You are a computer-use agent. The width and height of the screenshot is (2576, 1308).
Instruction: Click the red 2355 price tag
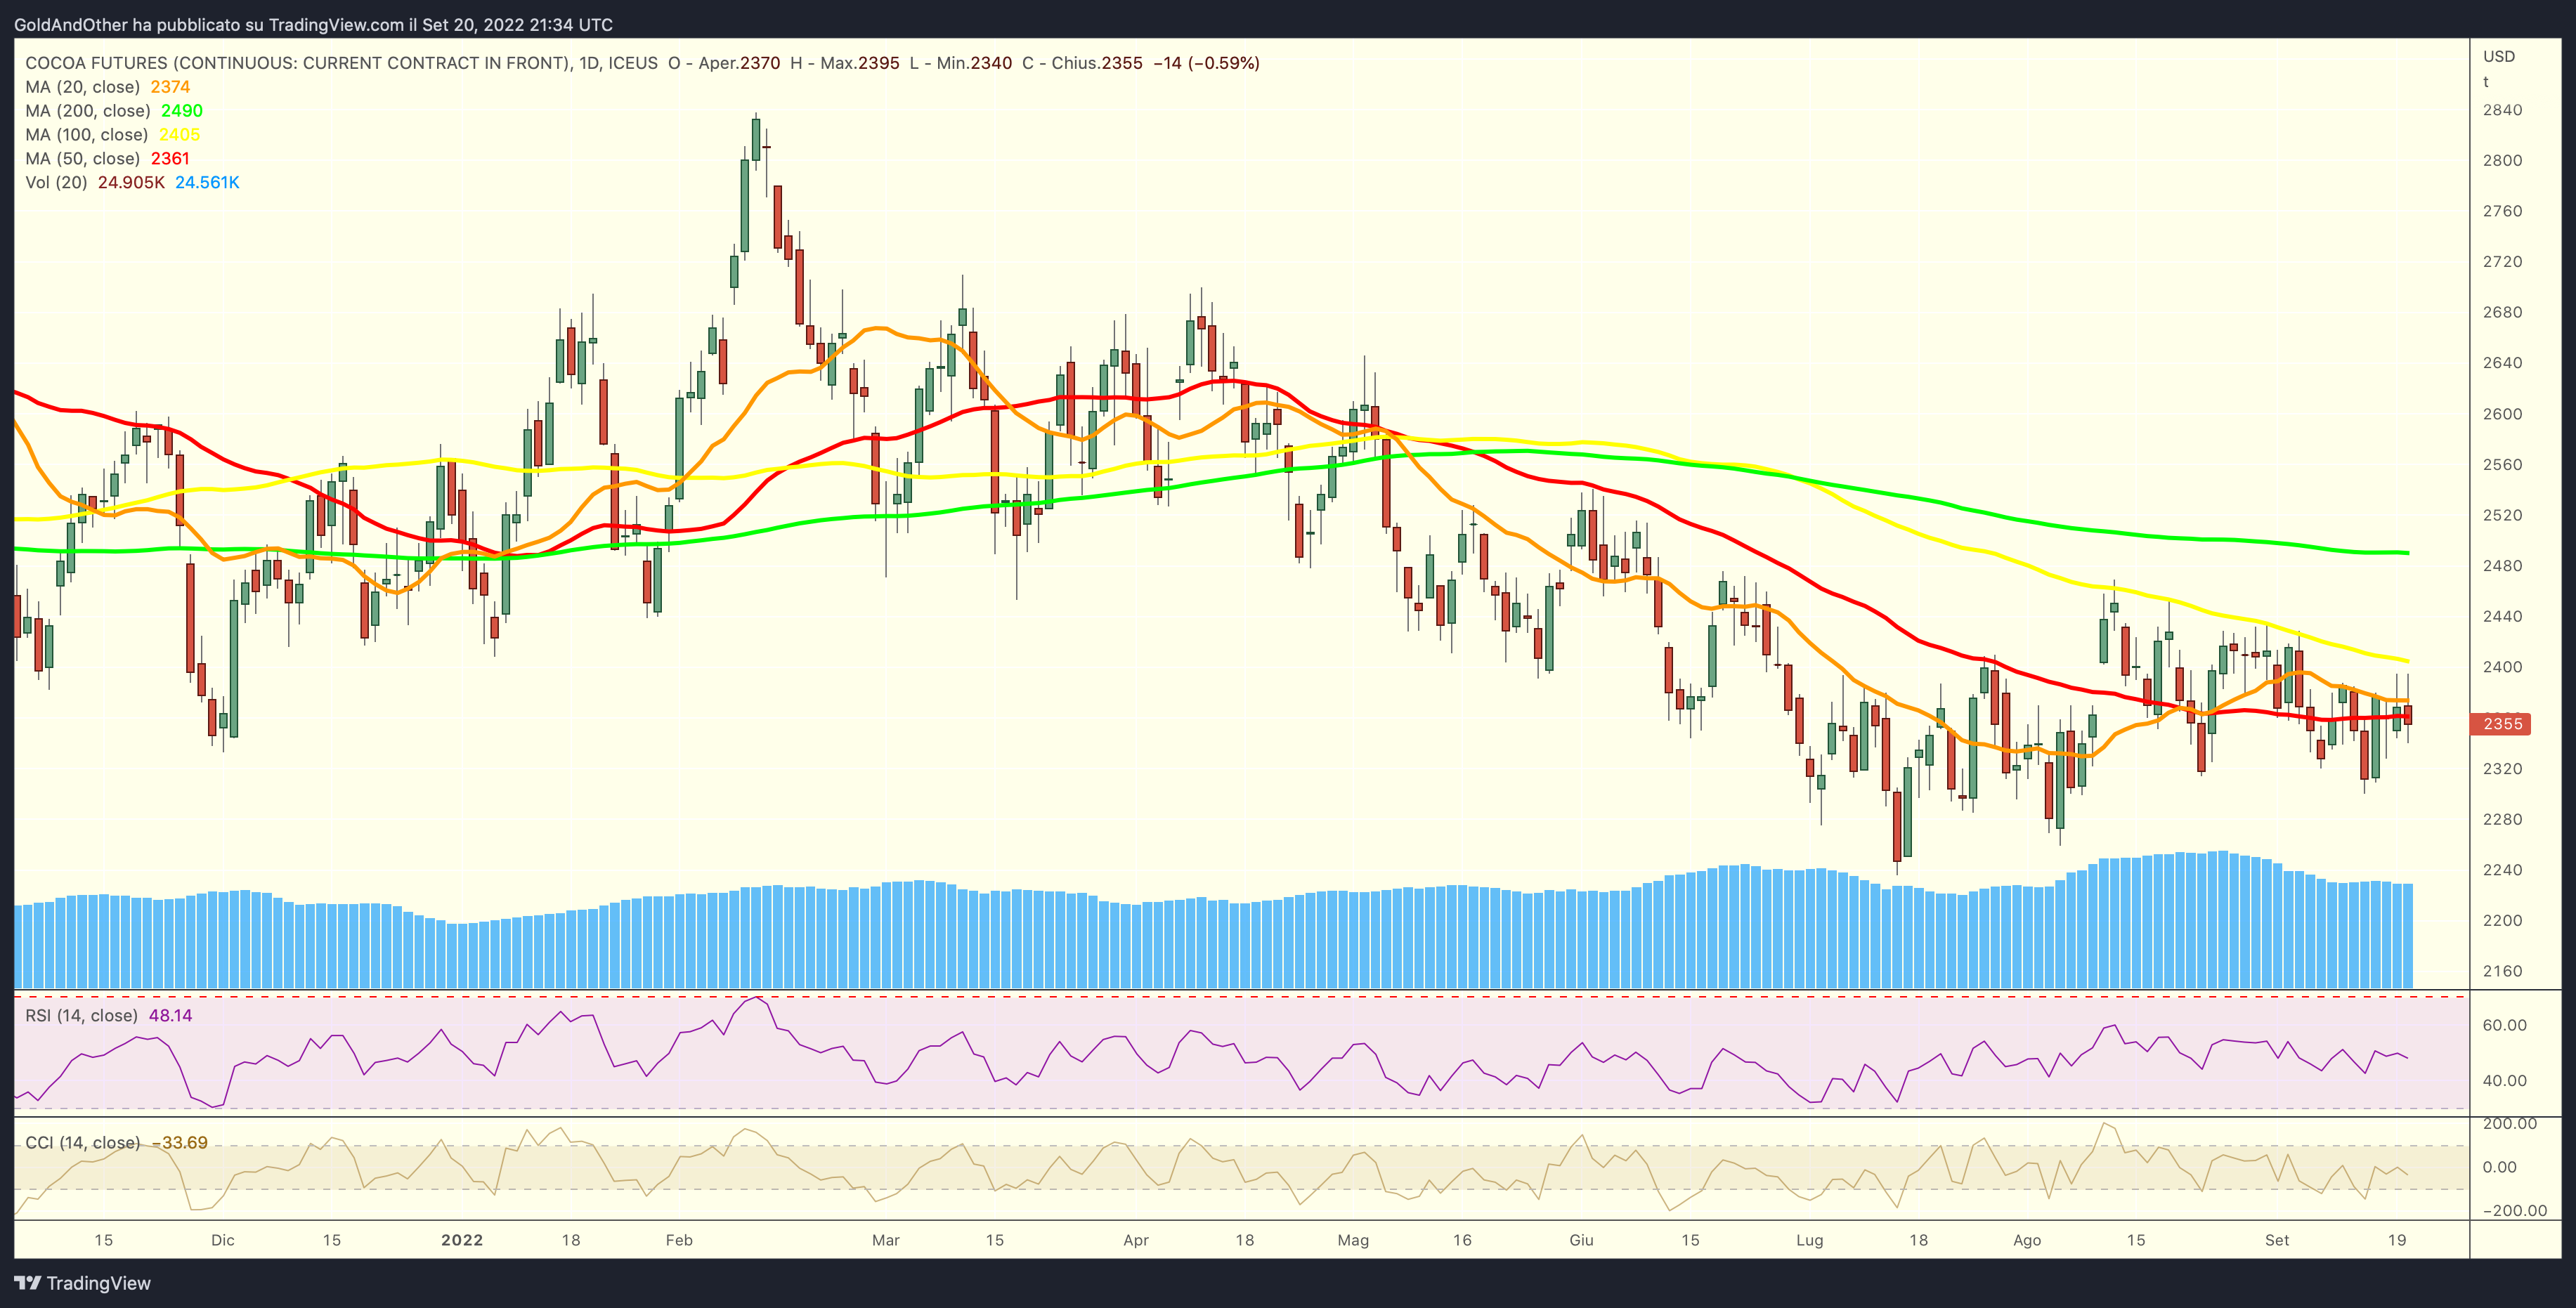point(2501,724)
